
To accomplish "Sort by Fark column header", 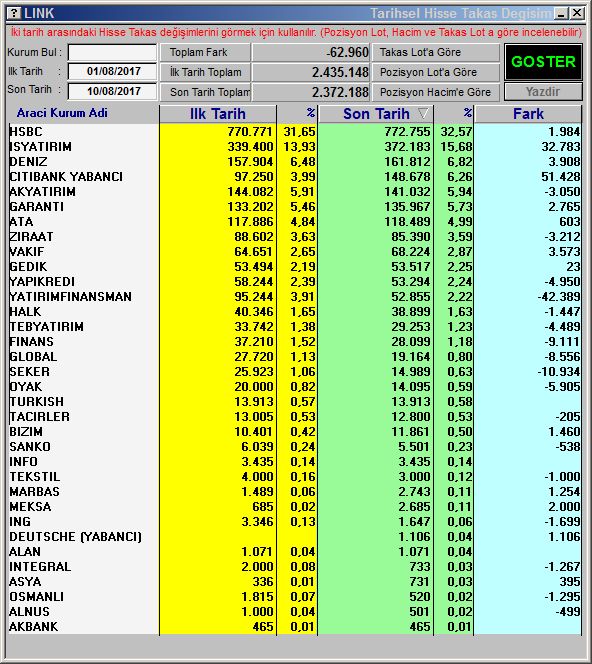I will click(528, 114).
